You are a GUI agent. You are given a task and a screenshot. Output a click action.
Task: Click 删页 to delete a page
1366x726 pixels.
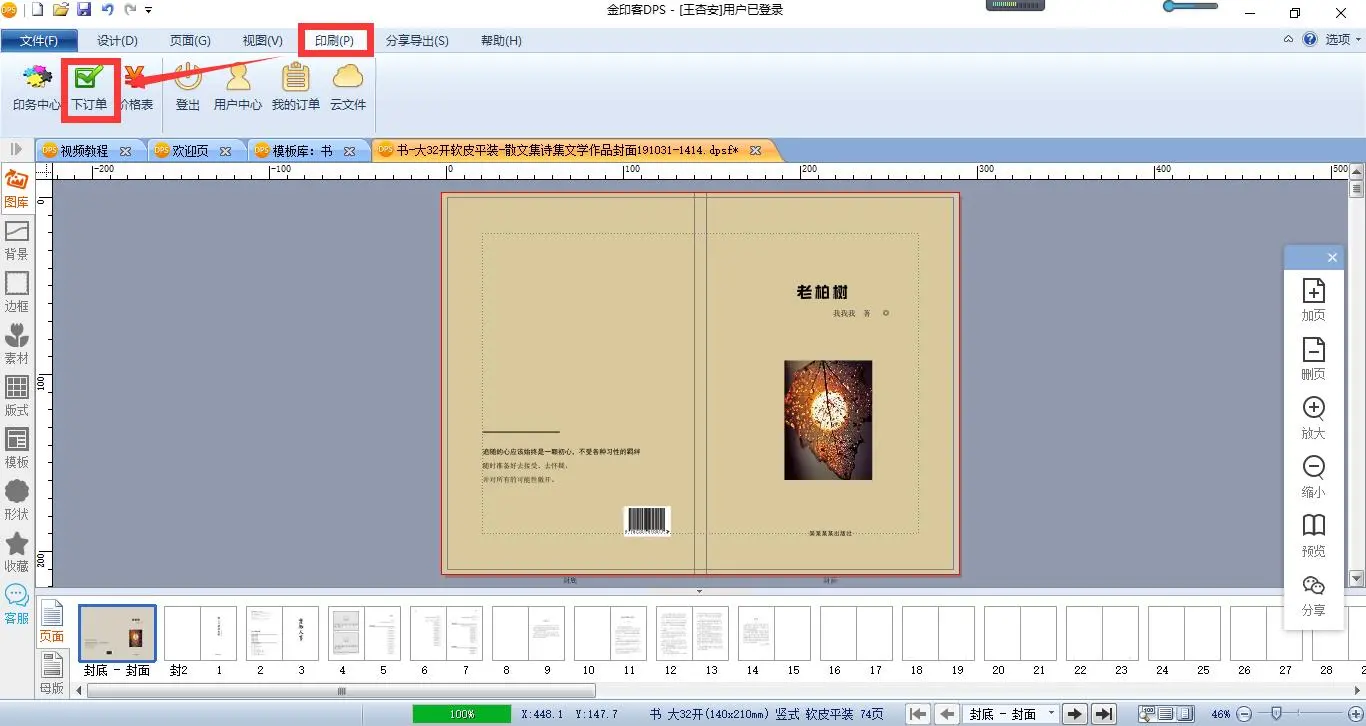[1313, 359]
